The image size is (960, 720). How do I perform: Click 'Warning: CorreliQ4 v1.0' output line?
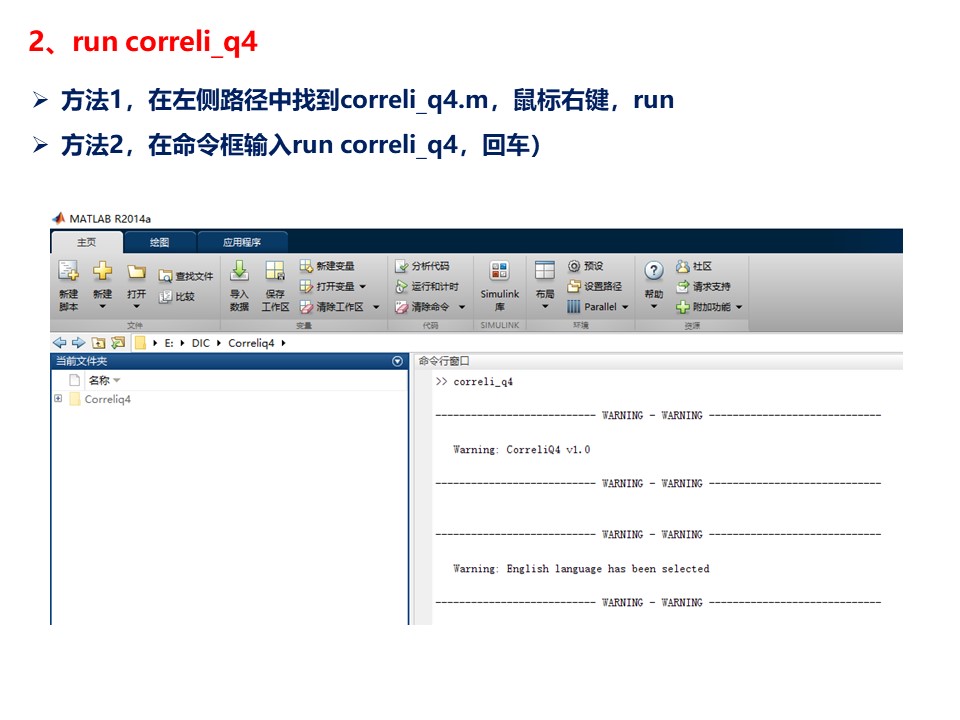point(522,449)
